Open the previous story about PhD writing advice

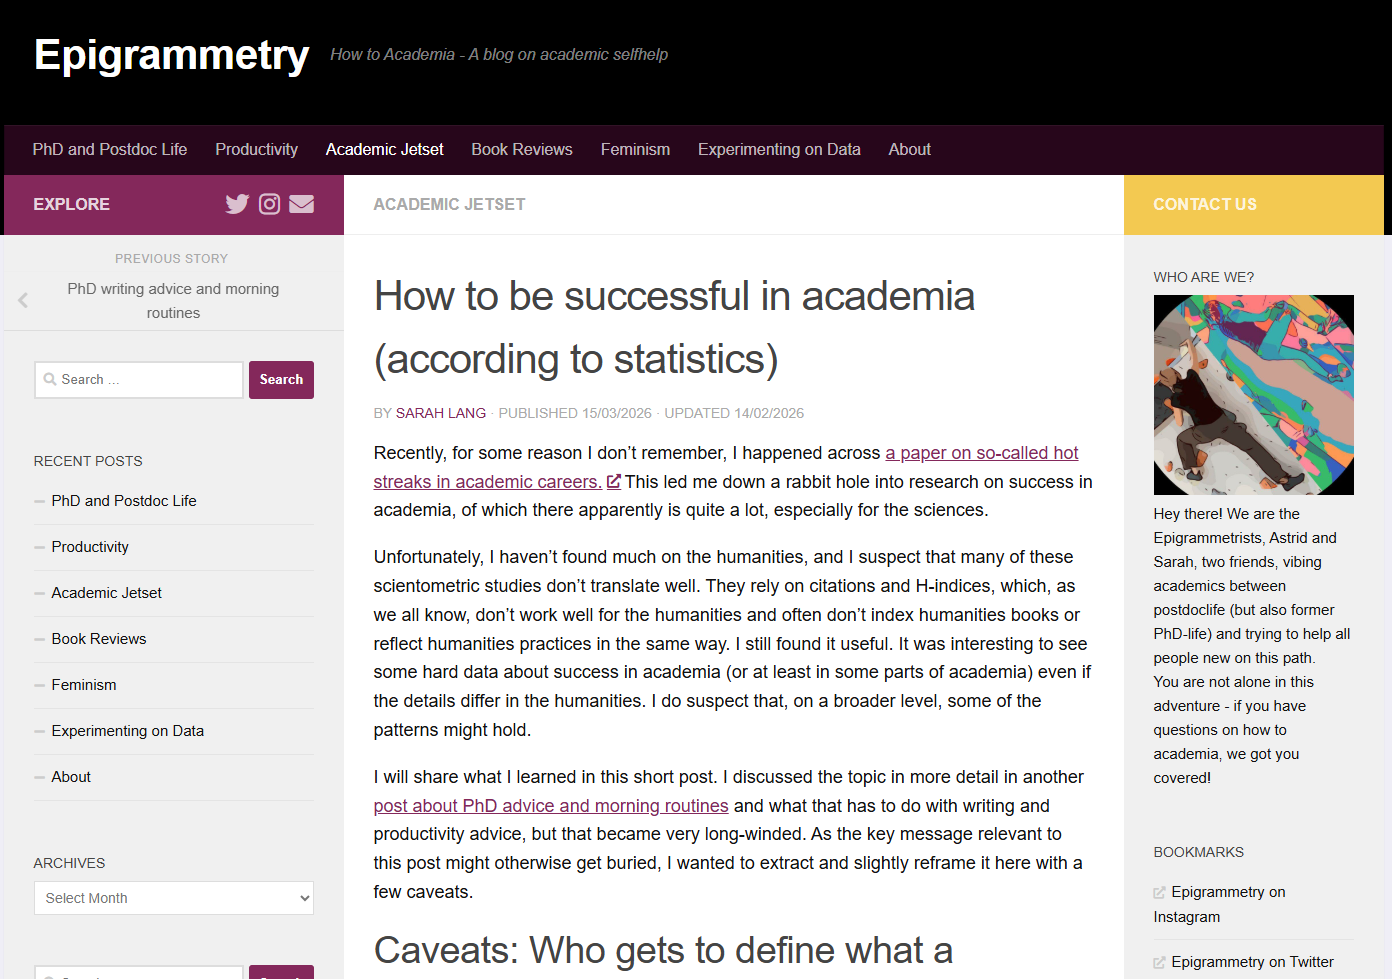(x=173, y=300)
